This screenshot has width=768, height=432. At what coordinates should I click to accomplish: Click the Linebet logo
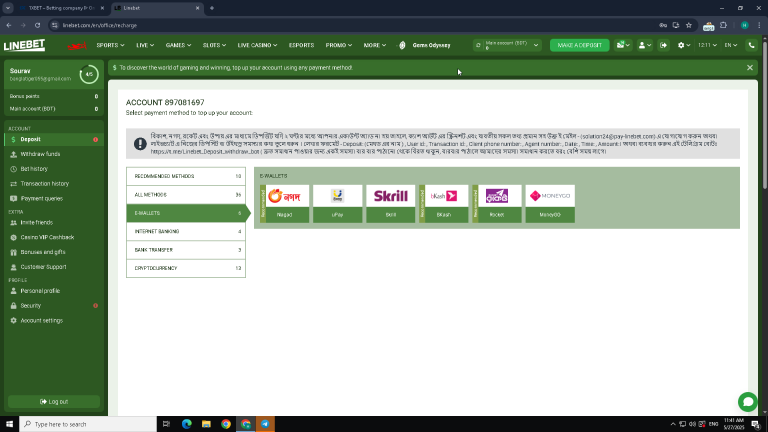pyautogui.click(x=24, y=45)
